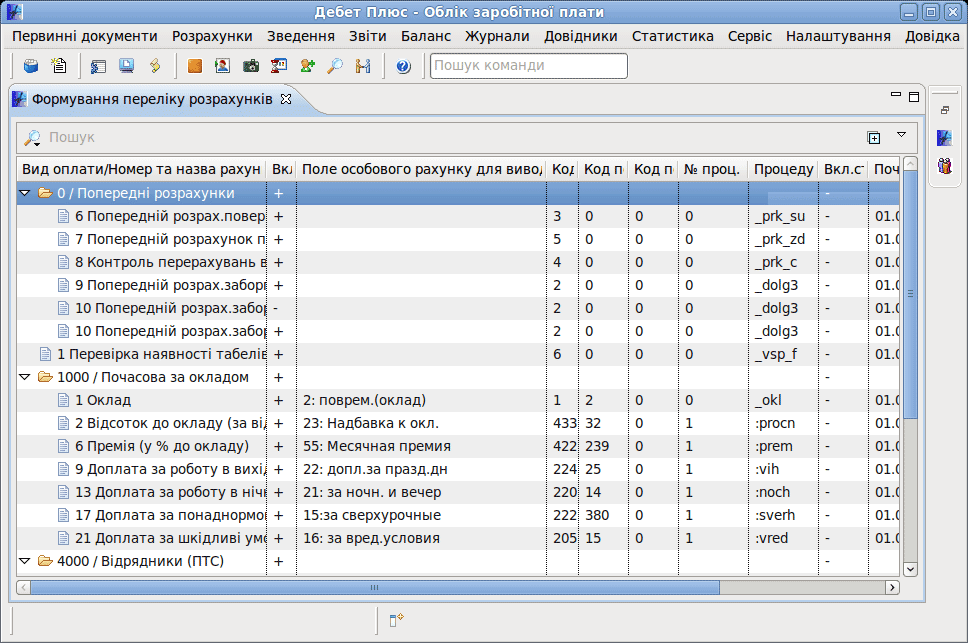Image resolution: width=968 pixels, height=643 pixels.
Task: Click the Вкл.ст column header
Action: pyautogui.click(x=843, y=169)
